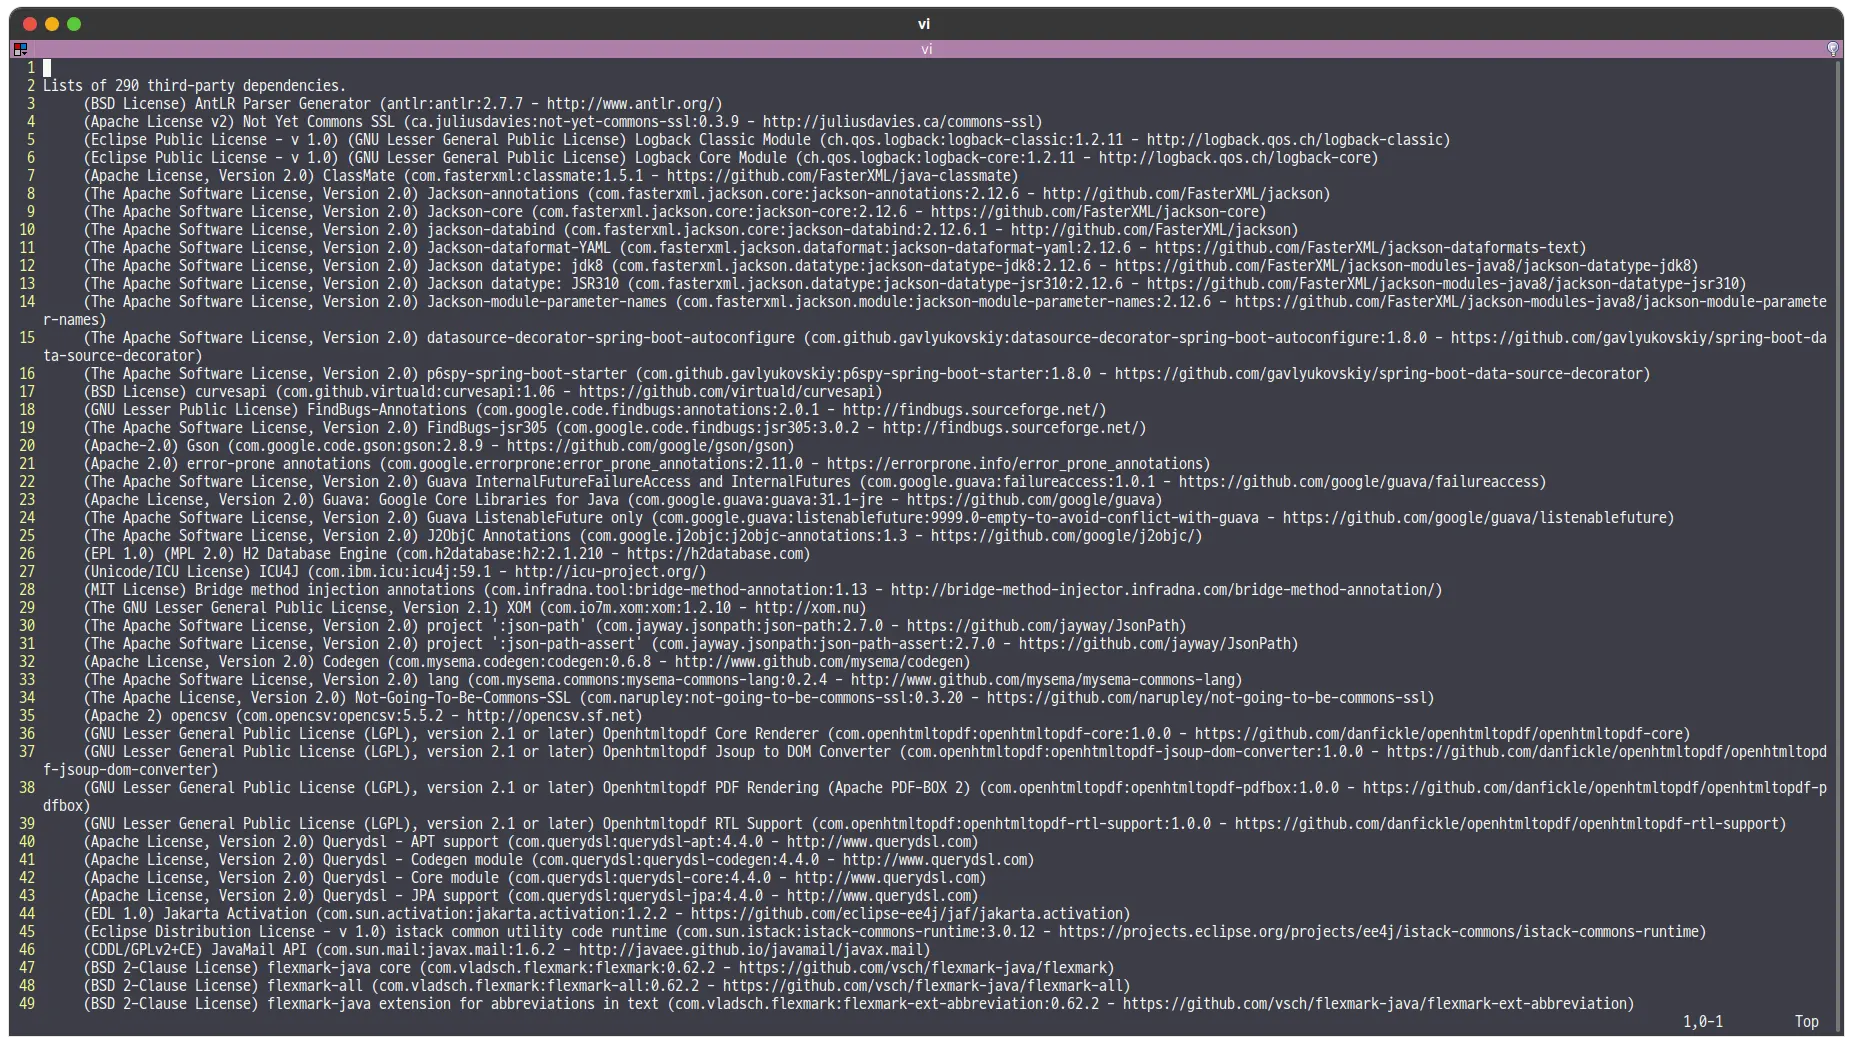
Task: Click 'flexmark-java core' text on line 47
Action: tap(339, 968)
